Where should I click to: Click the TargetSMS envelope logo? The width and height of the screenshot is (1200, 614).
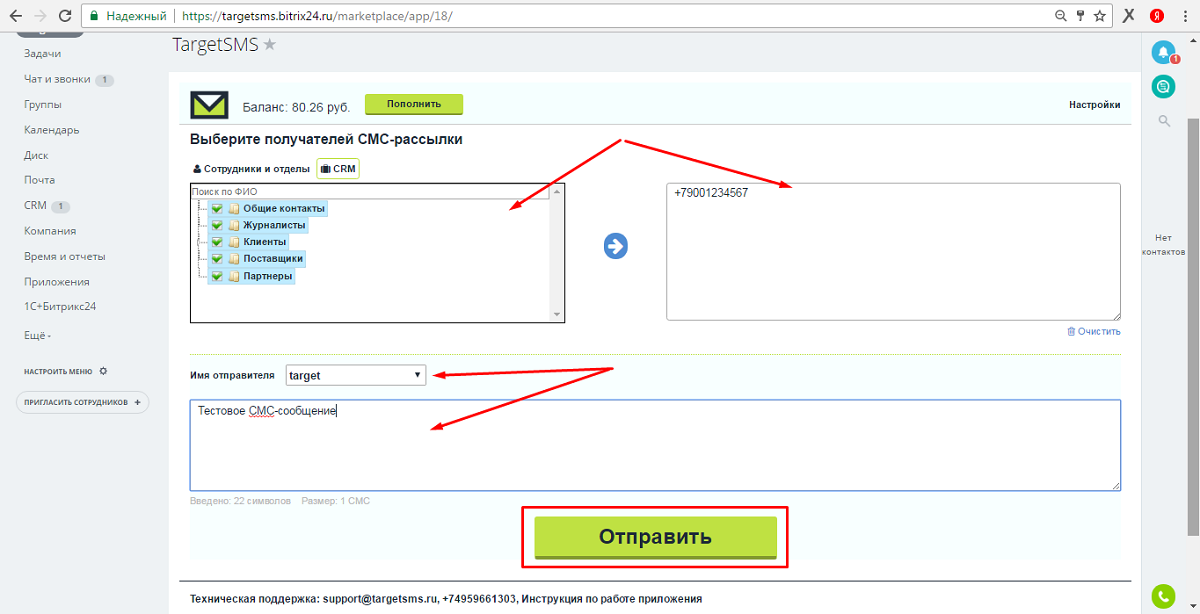click(x=210, y=104)
